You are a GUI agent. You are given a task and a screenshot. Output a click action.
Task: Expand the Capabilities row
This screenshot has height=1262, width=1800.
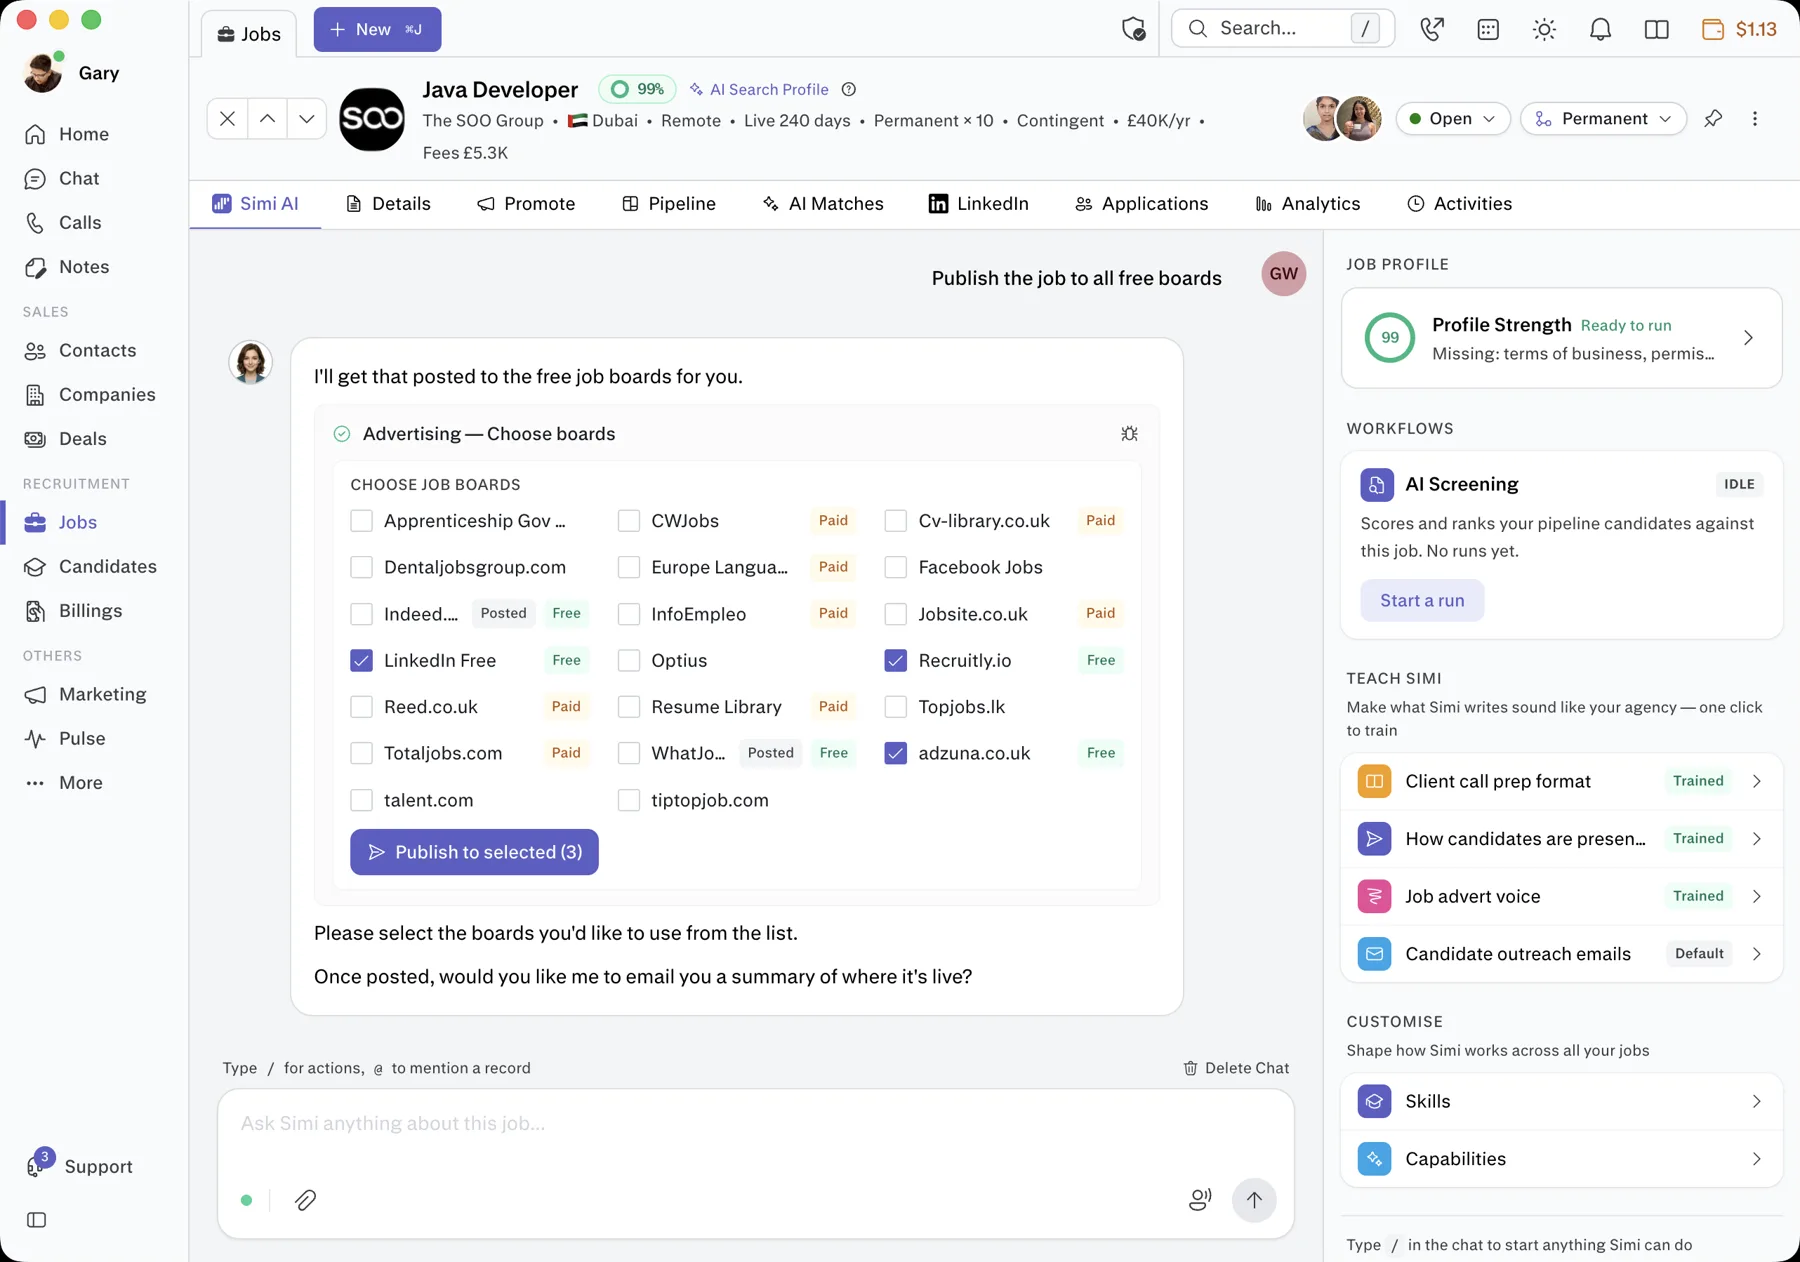(x=1561, y=1159)
